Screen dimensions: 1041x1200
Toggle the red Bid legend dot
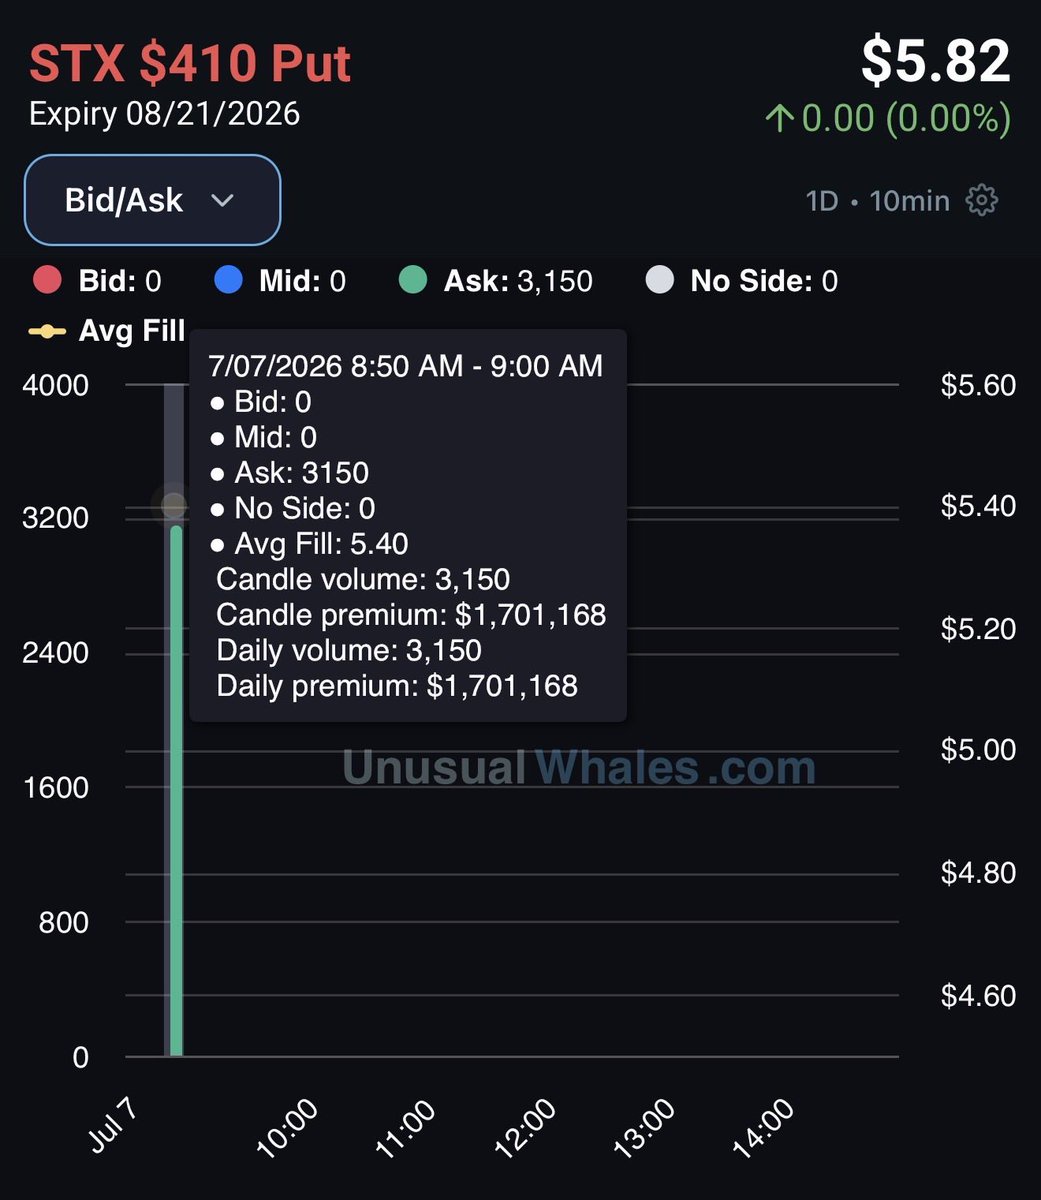48,281
